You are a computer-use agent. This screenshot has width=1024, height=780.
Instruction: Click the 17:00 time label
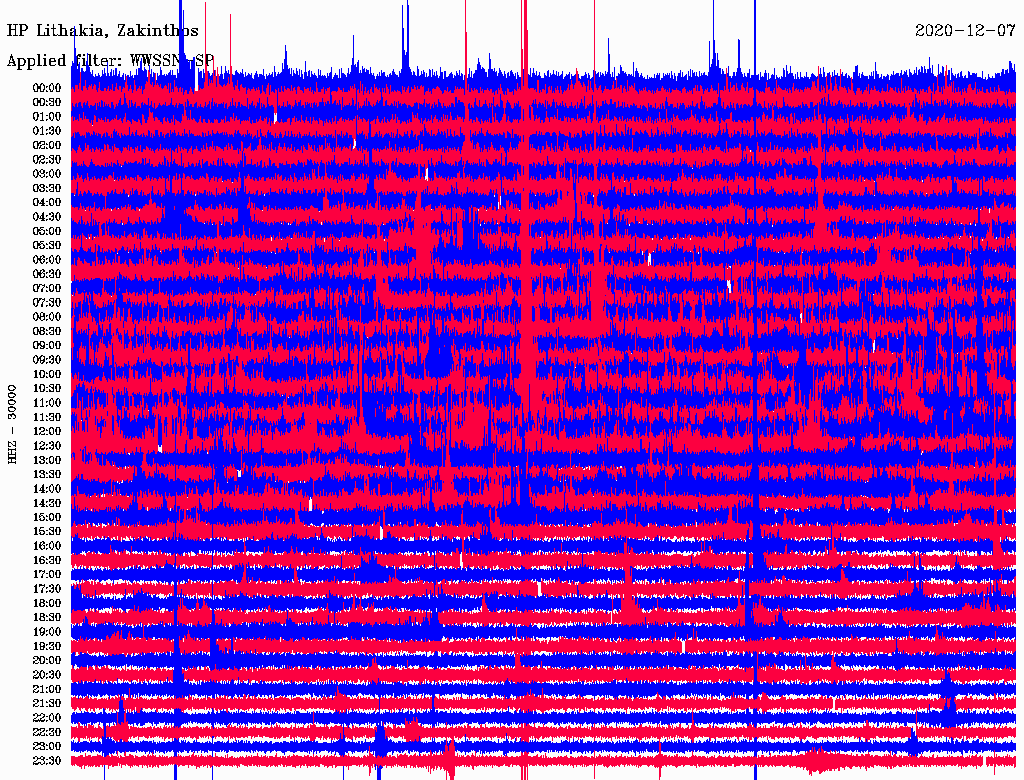(x=47, y=575)
